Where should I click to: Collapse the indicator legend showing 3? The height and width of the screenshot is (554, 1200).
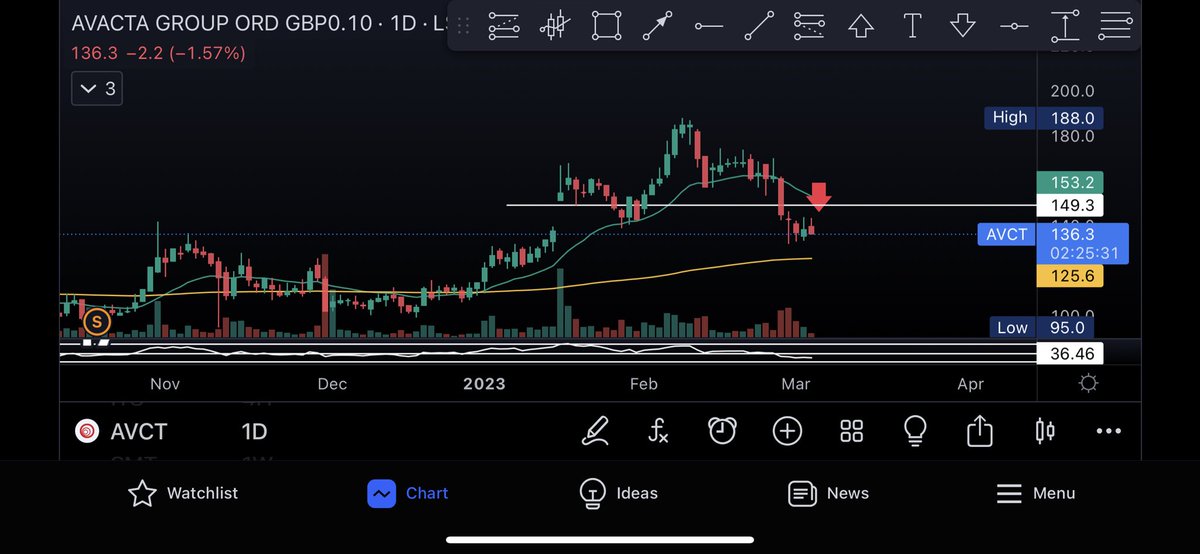pyautogui.click(x=97, y=89)
